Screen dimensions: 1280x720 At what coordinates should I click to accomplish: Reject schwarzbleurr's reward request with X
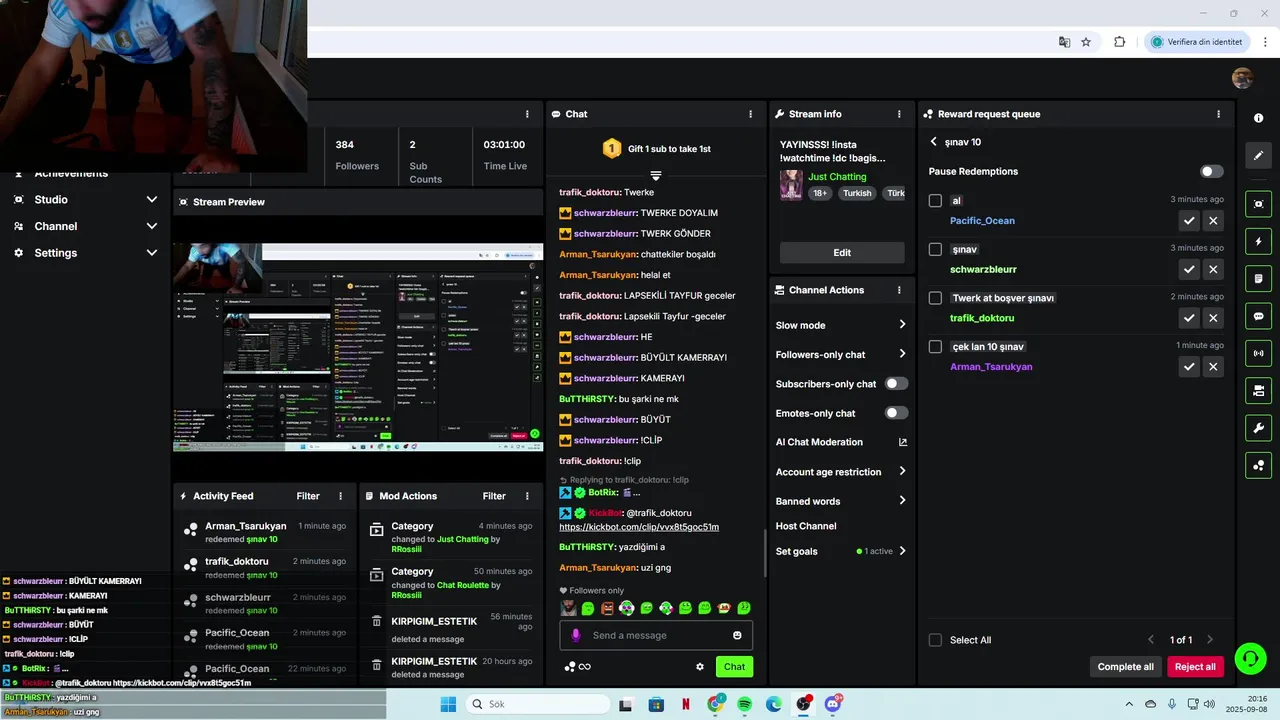(x=1213, y=269)
